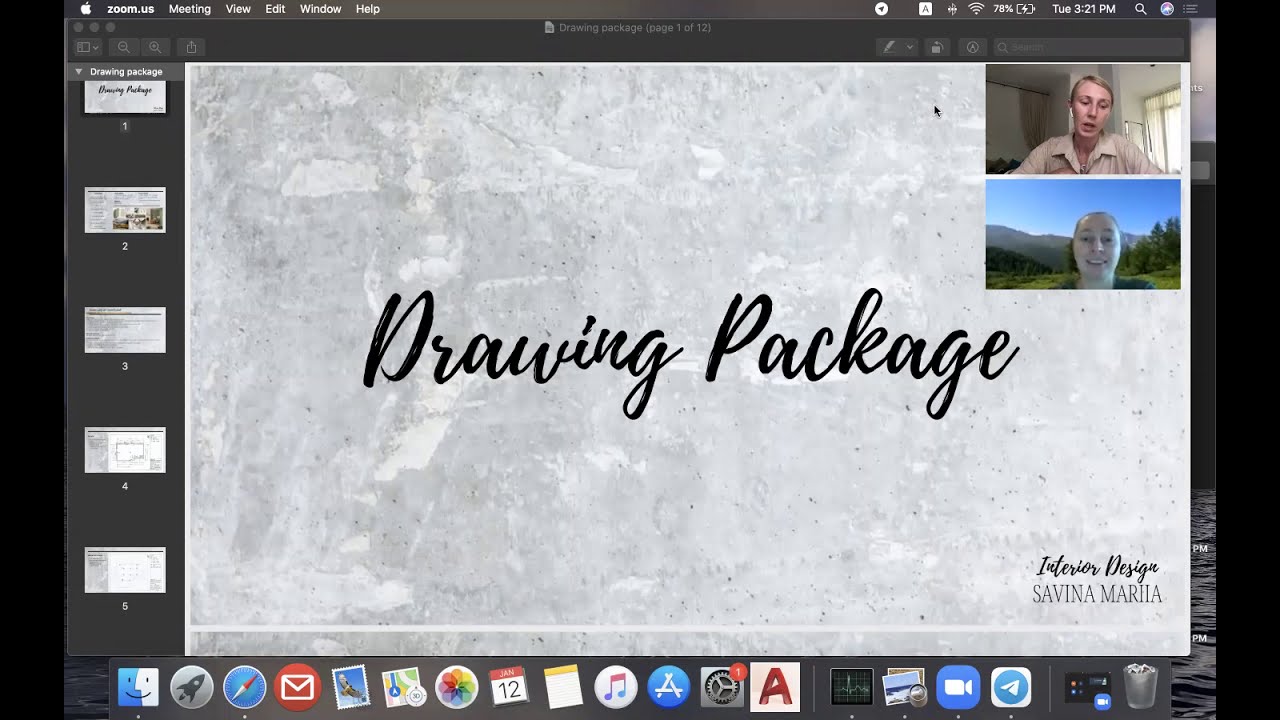The width and height of the screenshot is (1280, 720).
Task: Click the Share button in Preview toolbar
Action: (191, 47)
